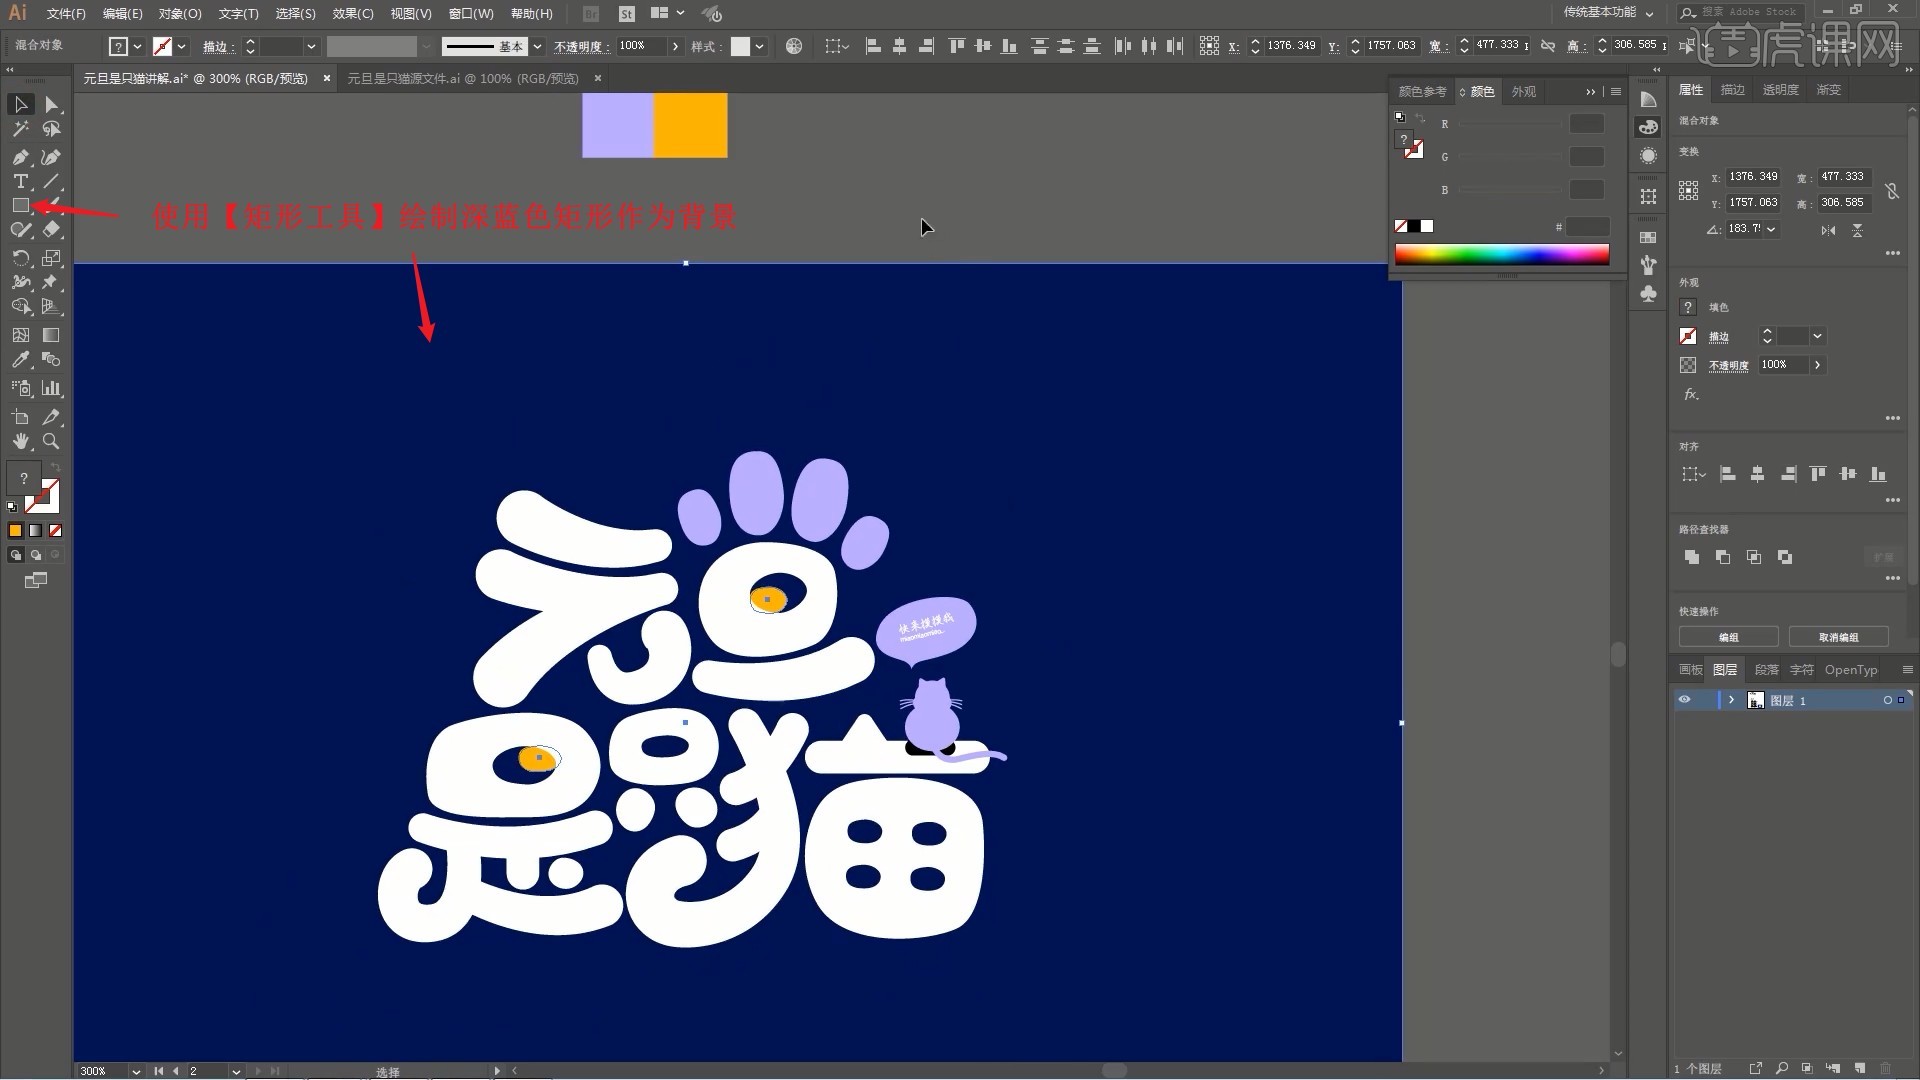The height and width of the screenshot is (1080, 1920).
Task: Click the 编组 quick action button
Action: coord(1729,637)
